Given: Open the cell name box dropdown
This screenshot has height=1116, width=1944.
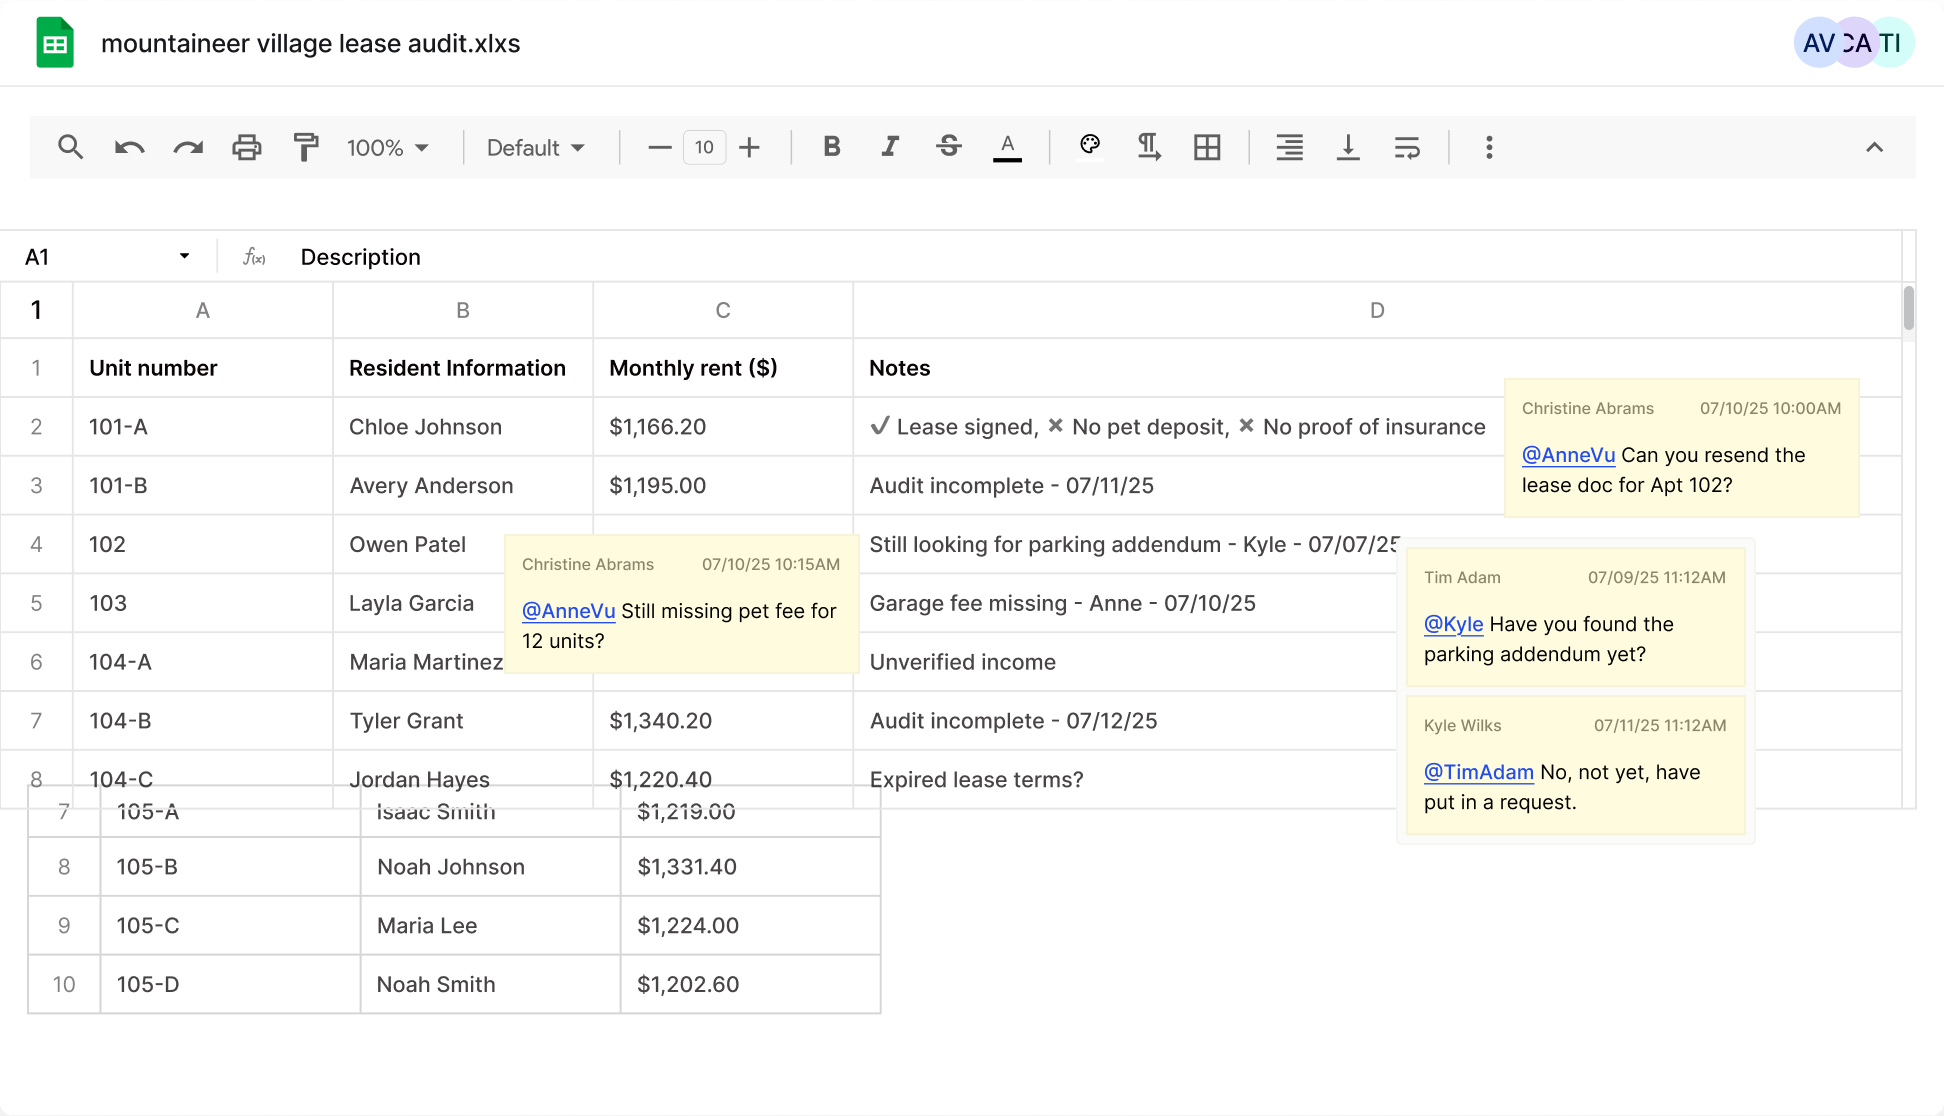Looking at the screenshot, I should pos(183,256).
